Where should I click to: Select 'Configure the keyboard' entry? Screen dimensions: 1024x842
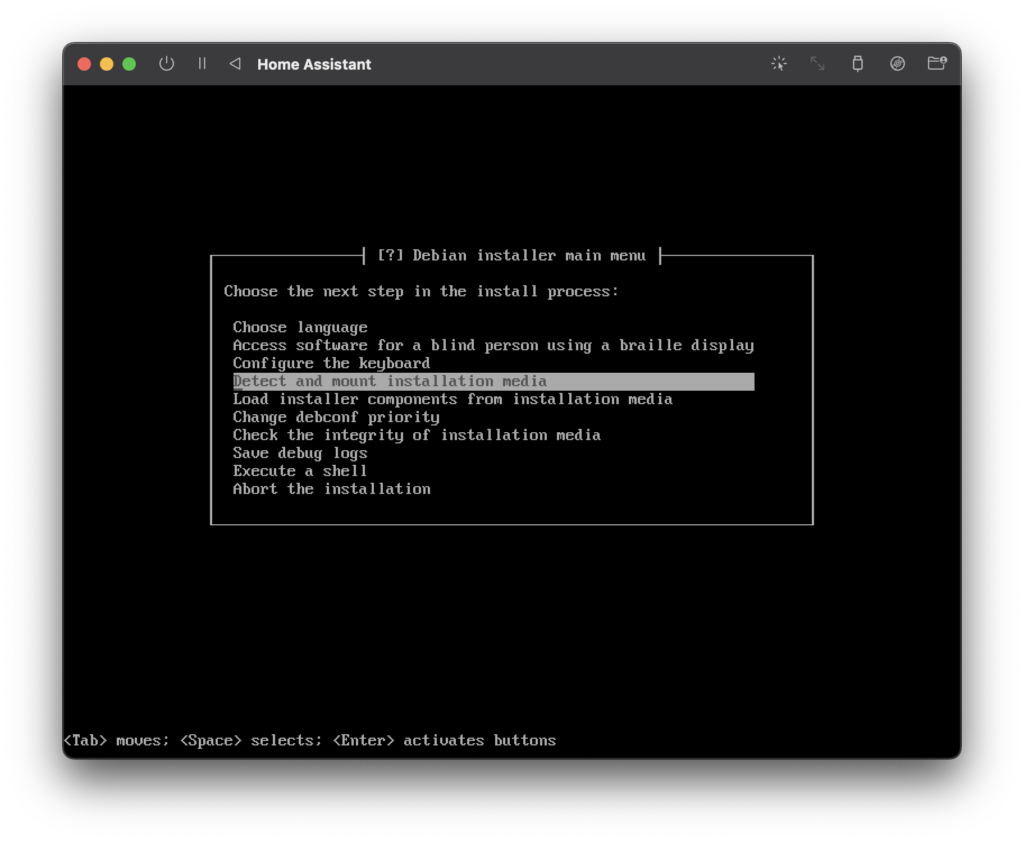331,363
